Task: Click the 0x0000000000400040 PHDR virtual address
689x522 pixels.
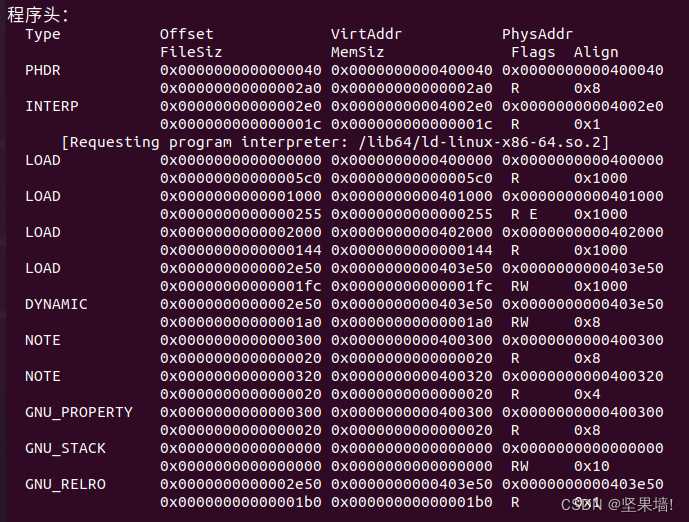Action: pos(412,70)
